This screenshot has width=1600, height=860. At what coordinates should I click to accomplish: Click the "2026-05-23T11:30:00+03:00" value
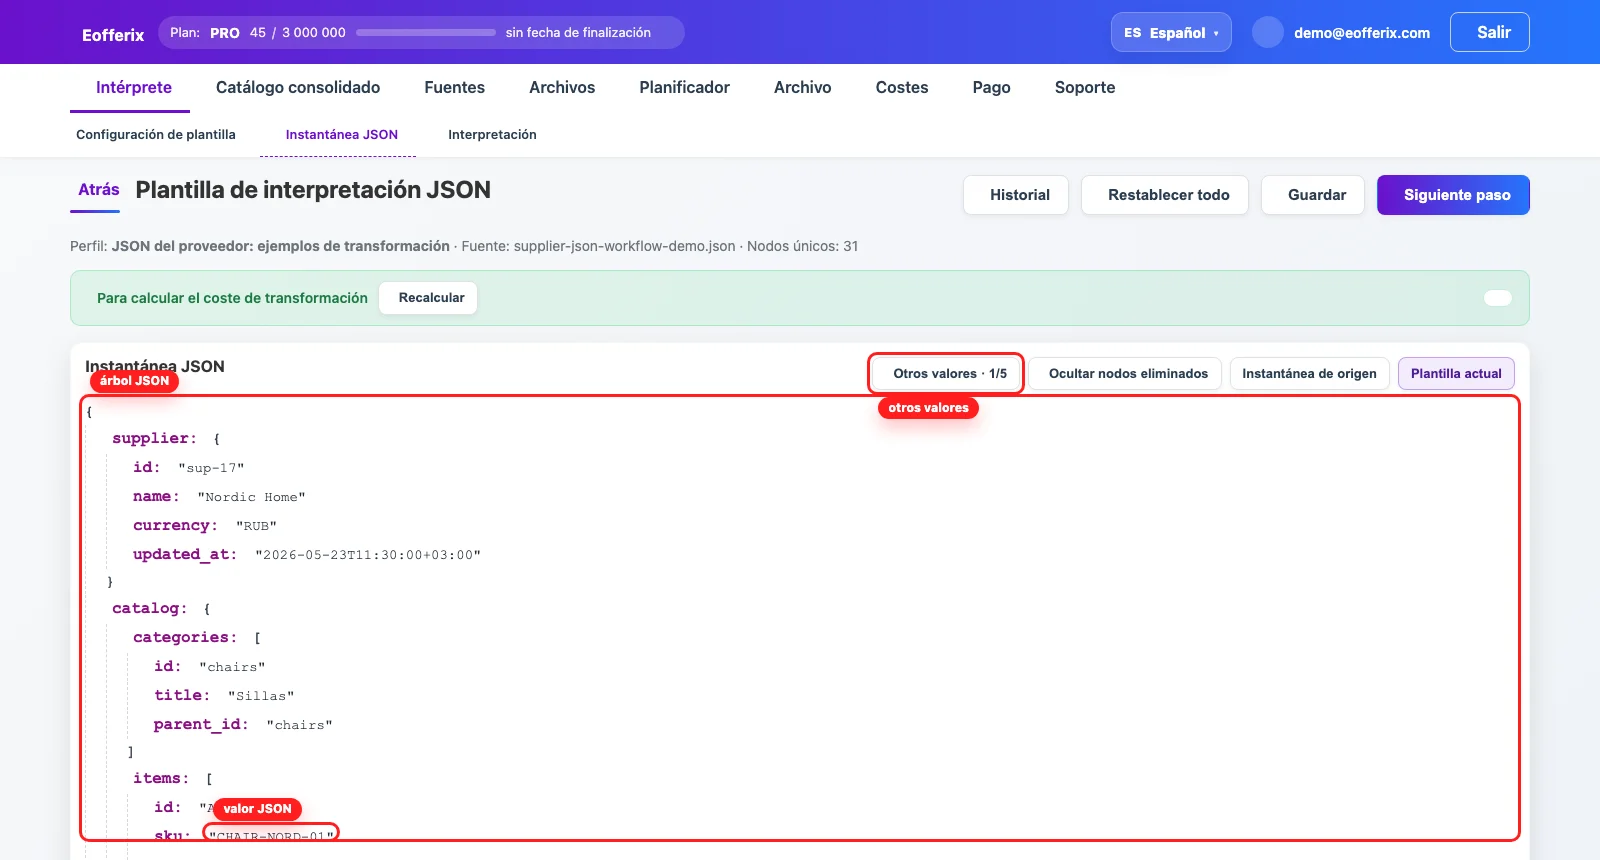[x=368, y=555]
